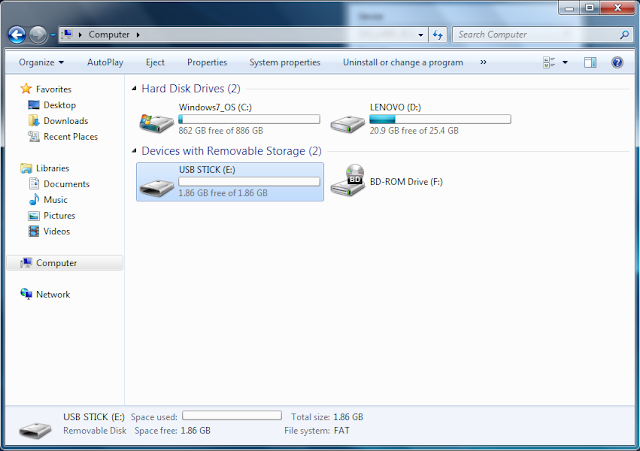Open the address bar previous locations dropdown

pos(421,35)
